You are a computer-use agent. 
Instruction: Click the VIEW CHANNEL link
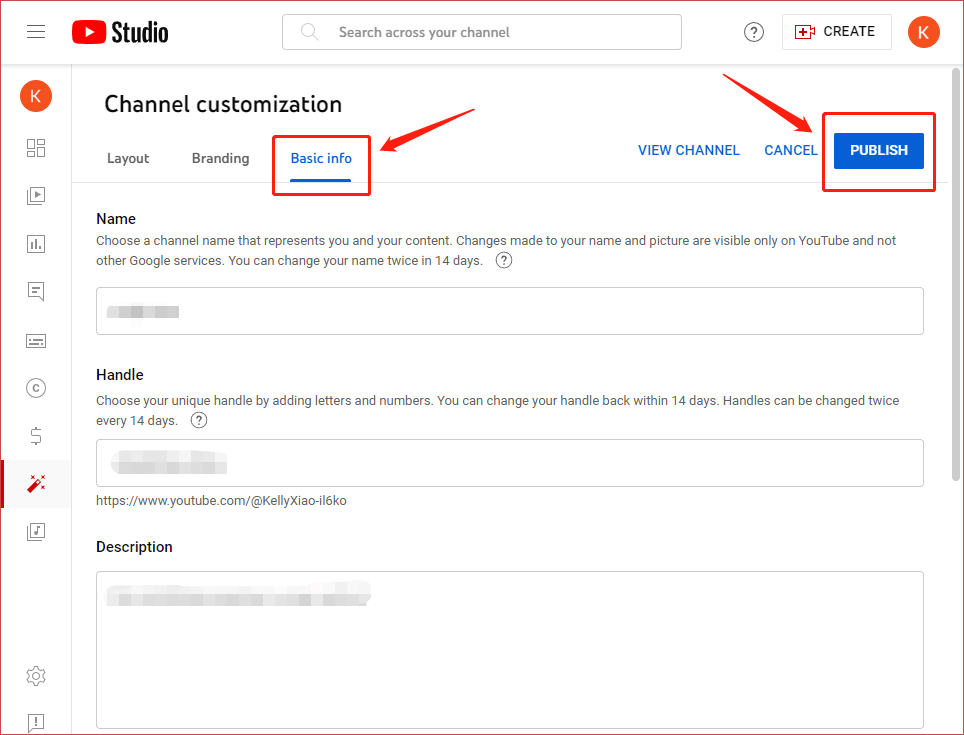pos(688,150)
